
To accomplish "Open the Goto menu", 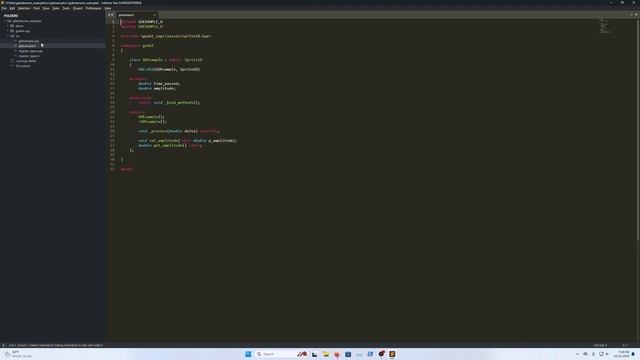I will click(56, 8).
